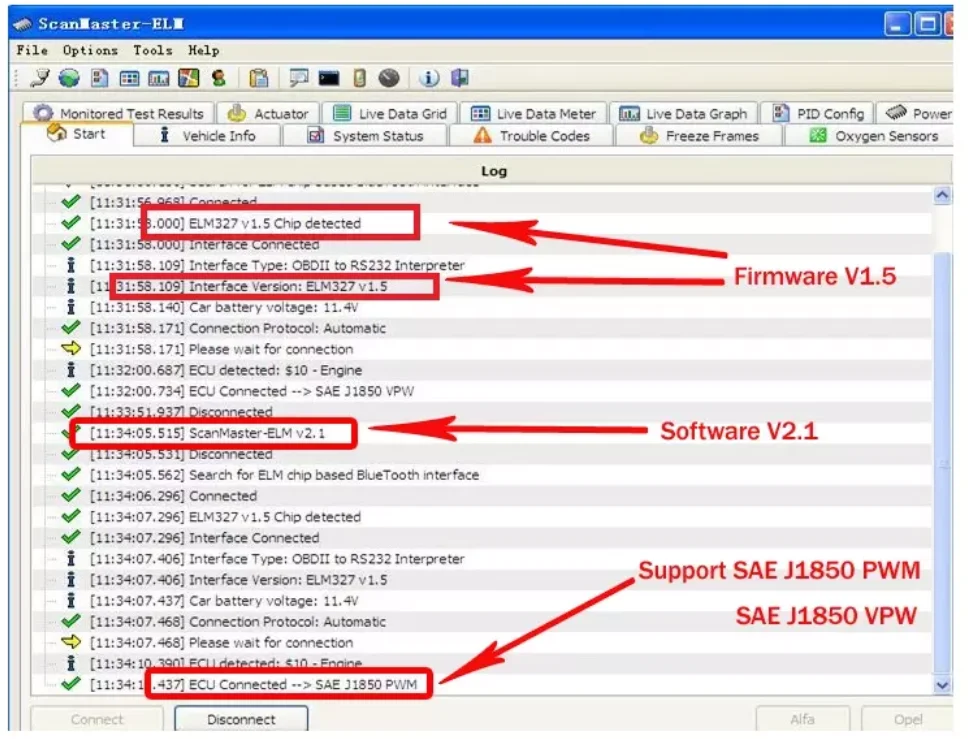The height and width of the screenshot is (739, 968).
Task: Switch to the PID Config tab
Action: click(x=818, y=113)
